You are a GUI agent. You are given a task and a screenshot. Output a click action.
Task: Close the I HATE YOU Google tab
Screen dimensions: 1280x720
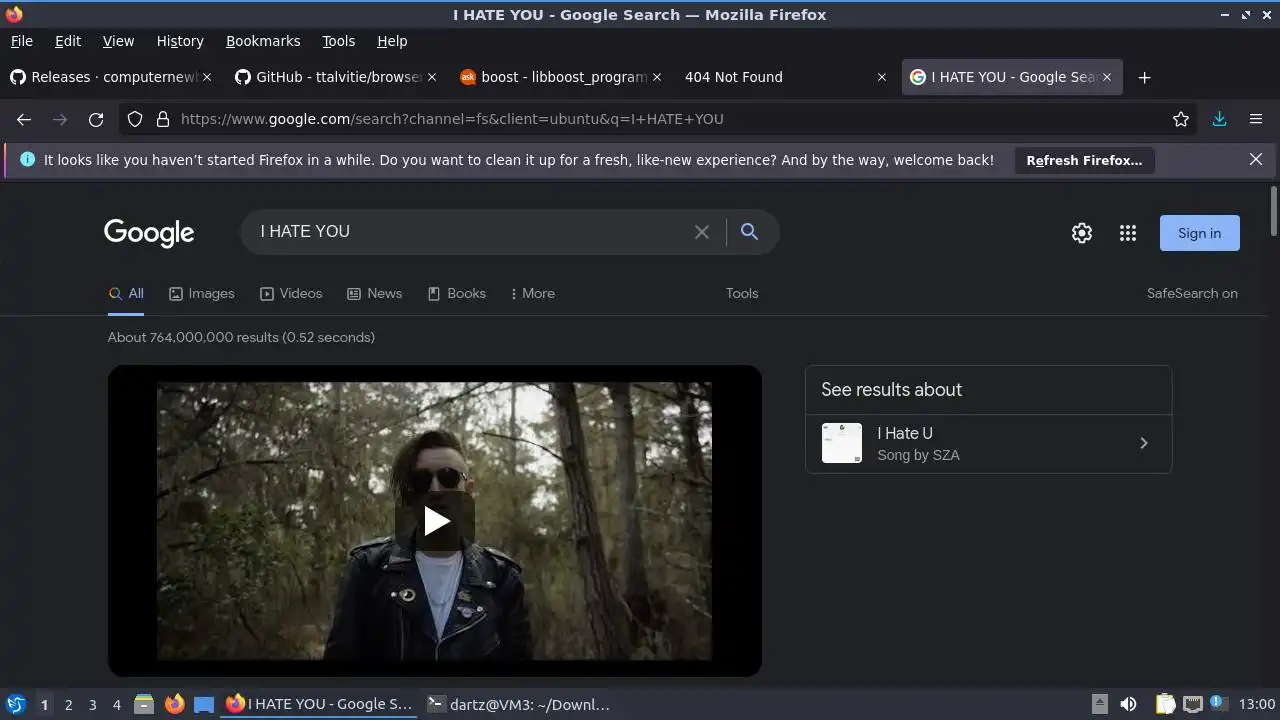tap(1107, 77)
